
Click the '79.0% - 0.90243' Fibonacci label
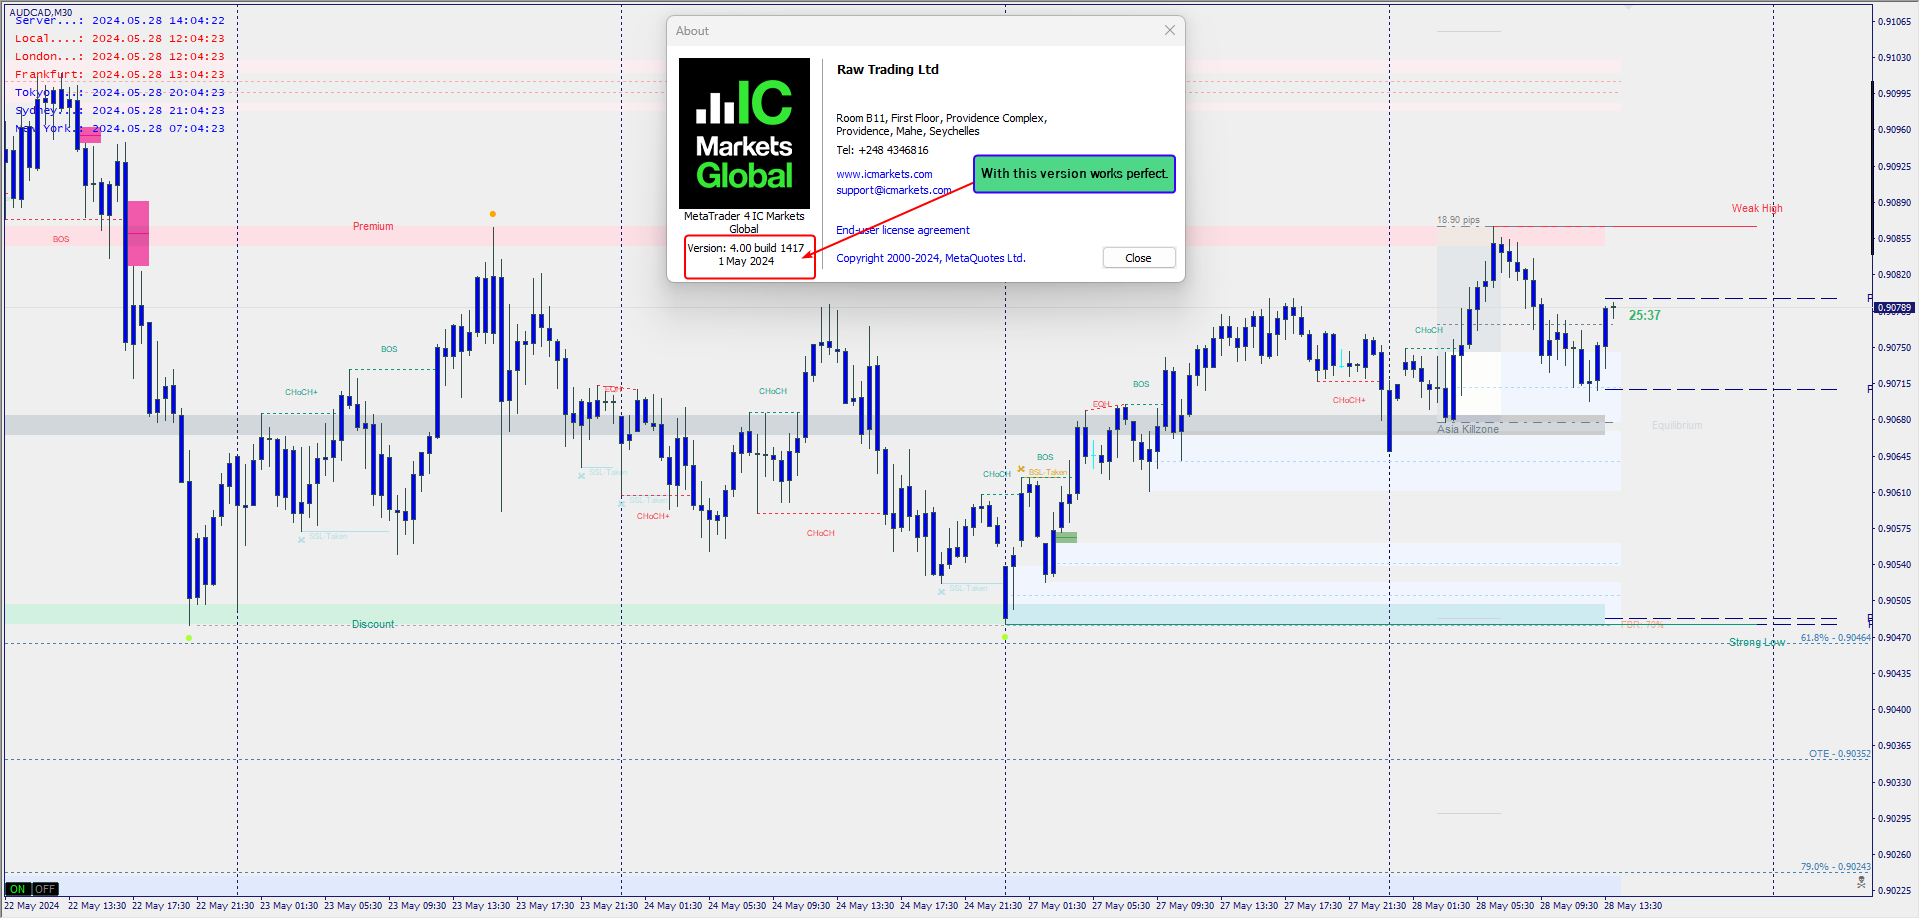click(x=1835, y=867)
